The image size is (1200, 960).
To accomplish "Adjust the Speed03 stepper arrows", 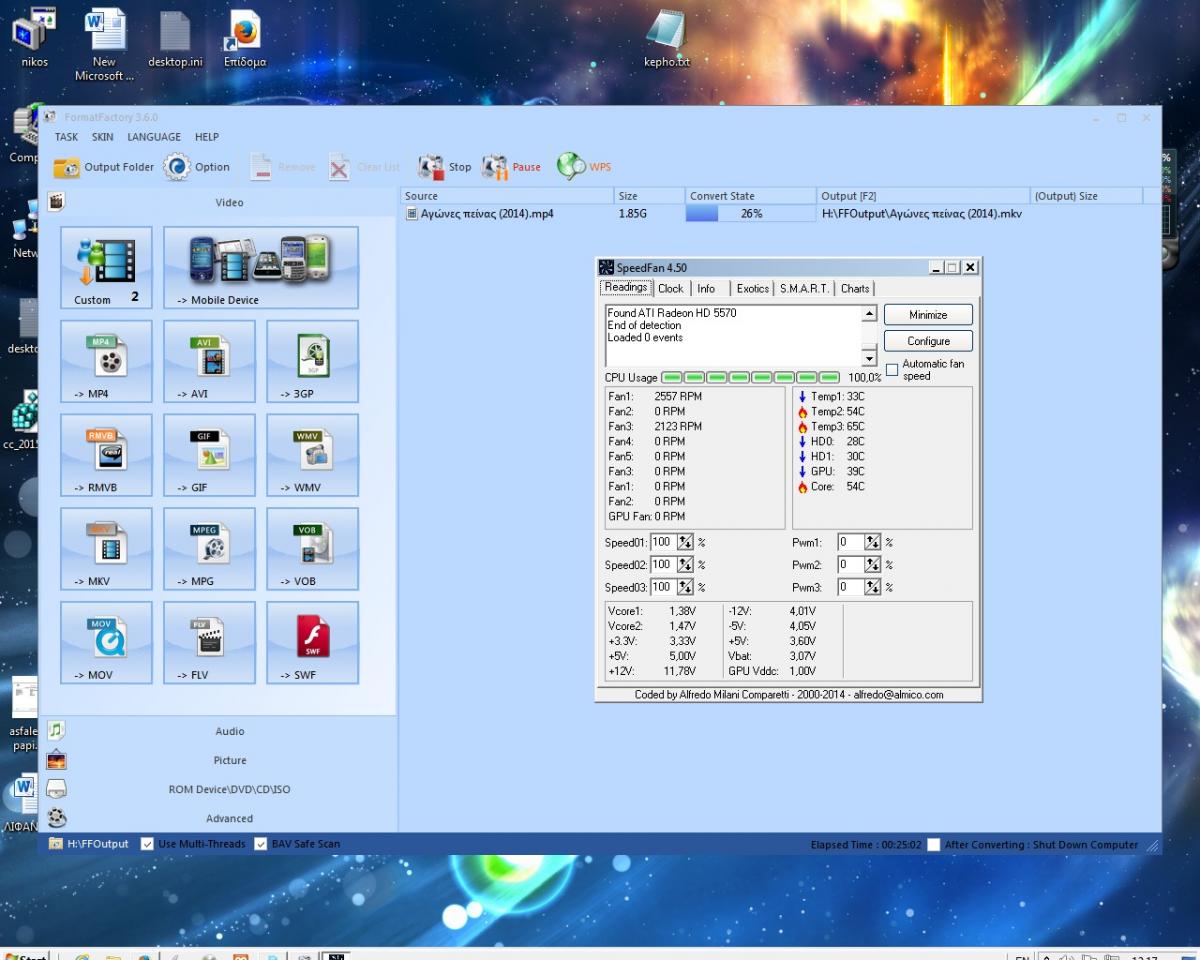I will [x=685, y=587].
